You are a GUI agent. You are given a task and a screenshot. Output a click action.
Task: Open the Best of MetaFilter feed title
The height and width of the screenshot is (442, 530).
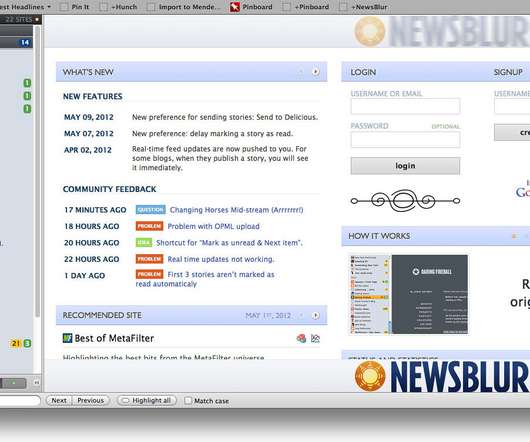114,338
